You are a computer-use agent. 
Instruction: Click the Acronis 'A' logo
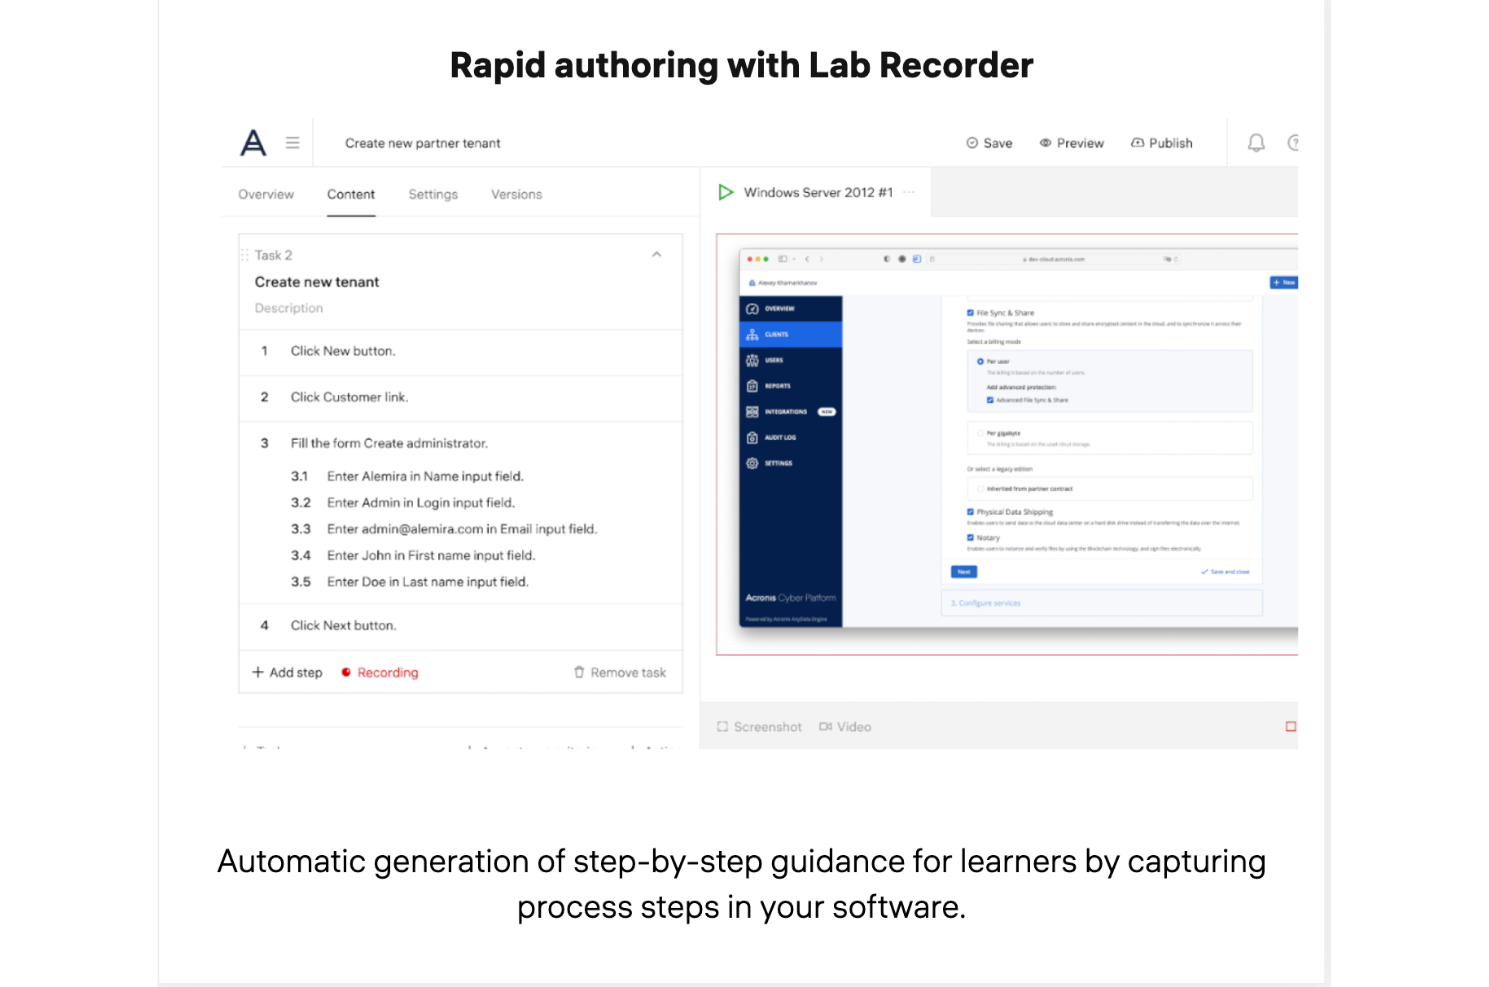(254, 143)
